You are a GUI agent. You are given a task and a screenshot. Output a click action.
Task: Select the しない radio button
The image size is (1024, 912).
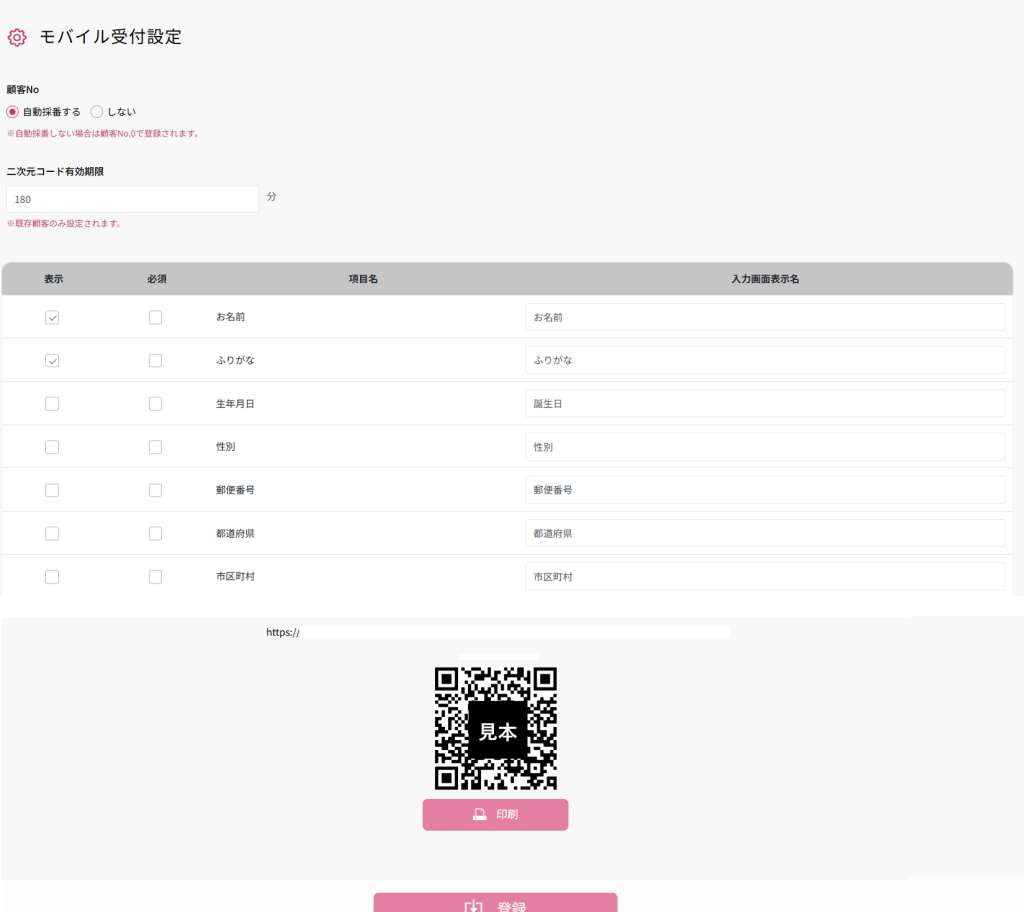pos(97,112)
